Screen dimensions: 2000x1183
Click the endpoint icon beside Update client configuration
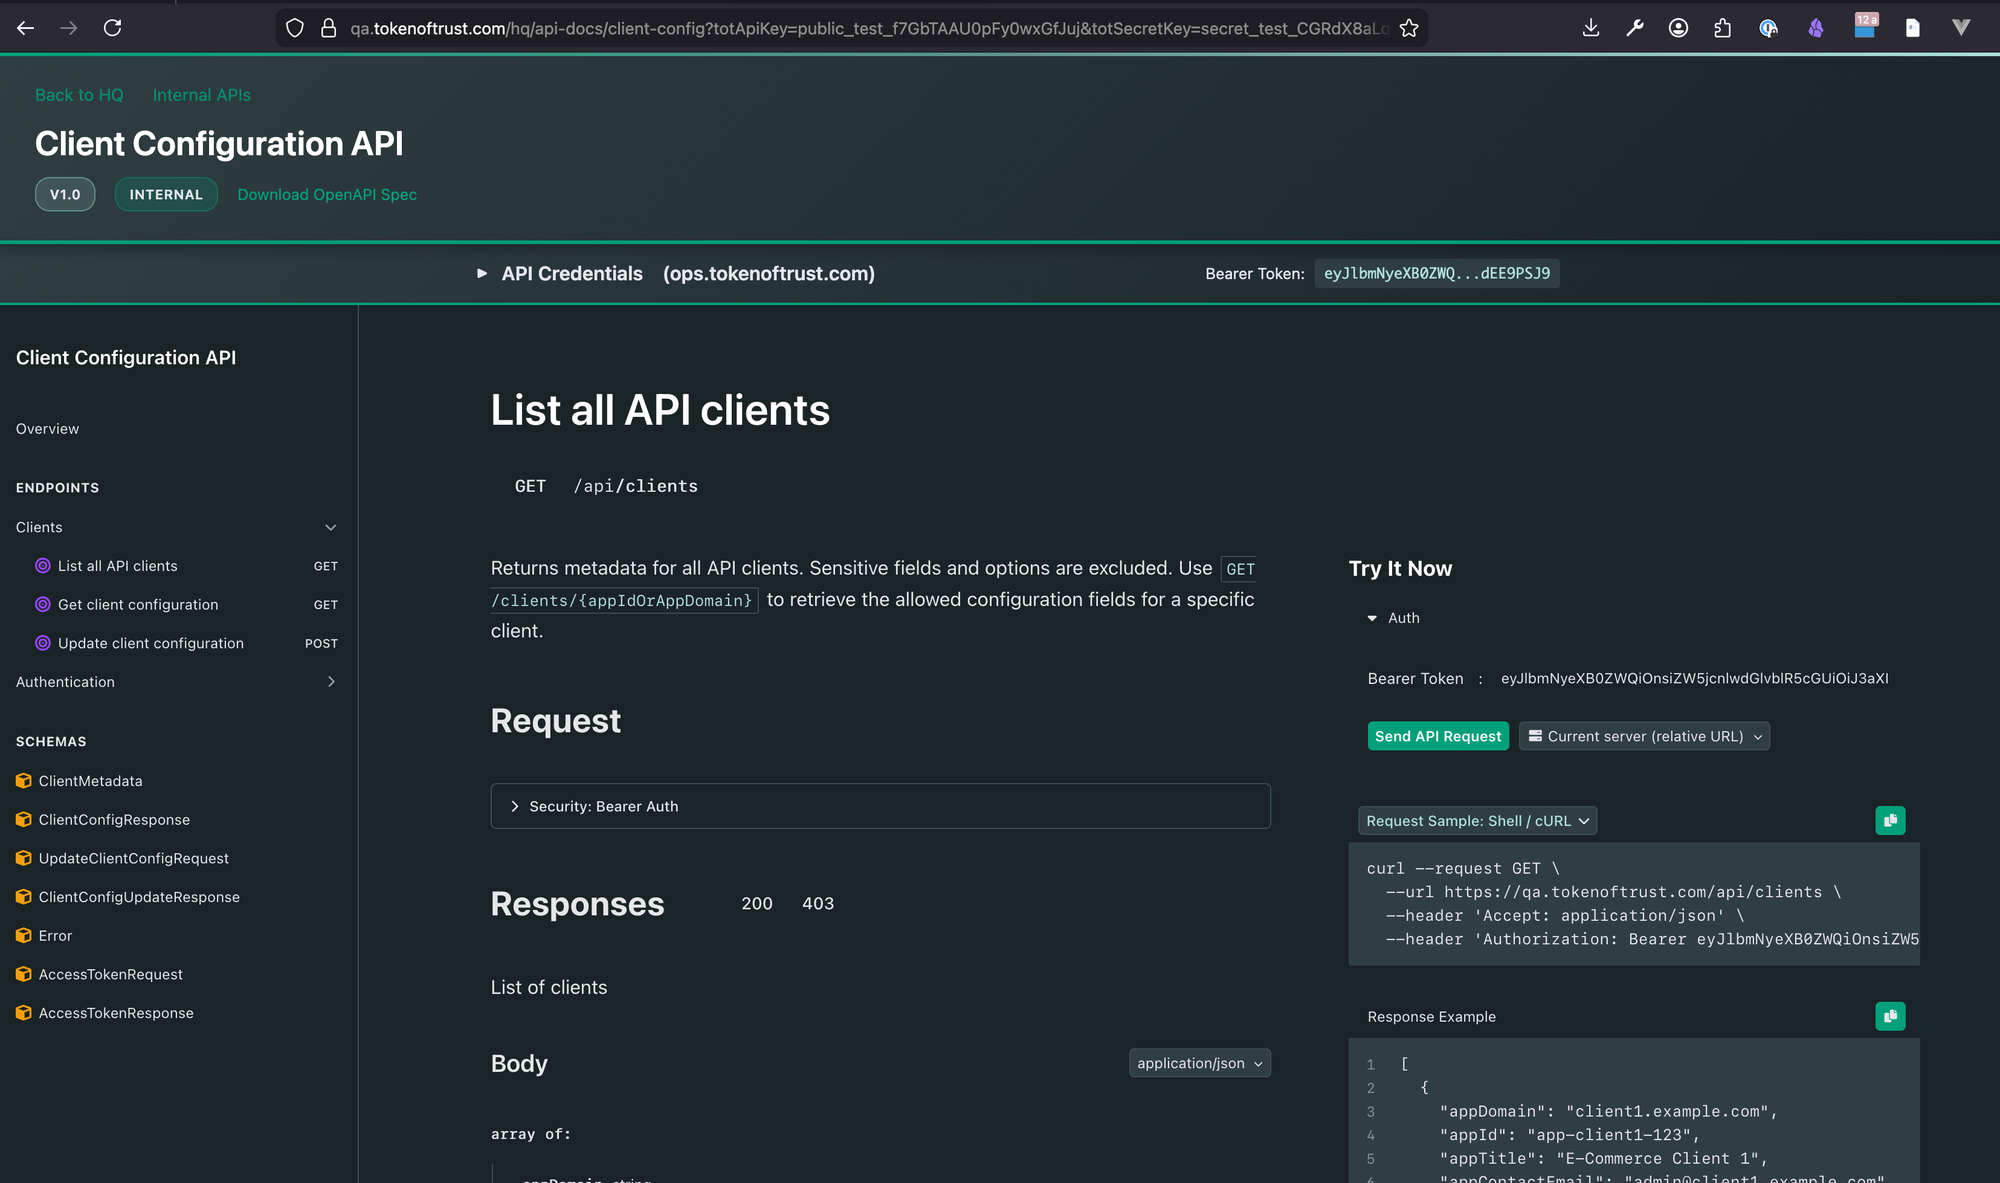point(42,643)
